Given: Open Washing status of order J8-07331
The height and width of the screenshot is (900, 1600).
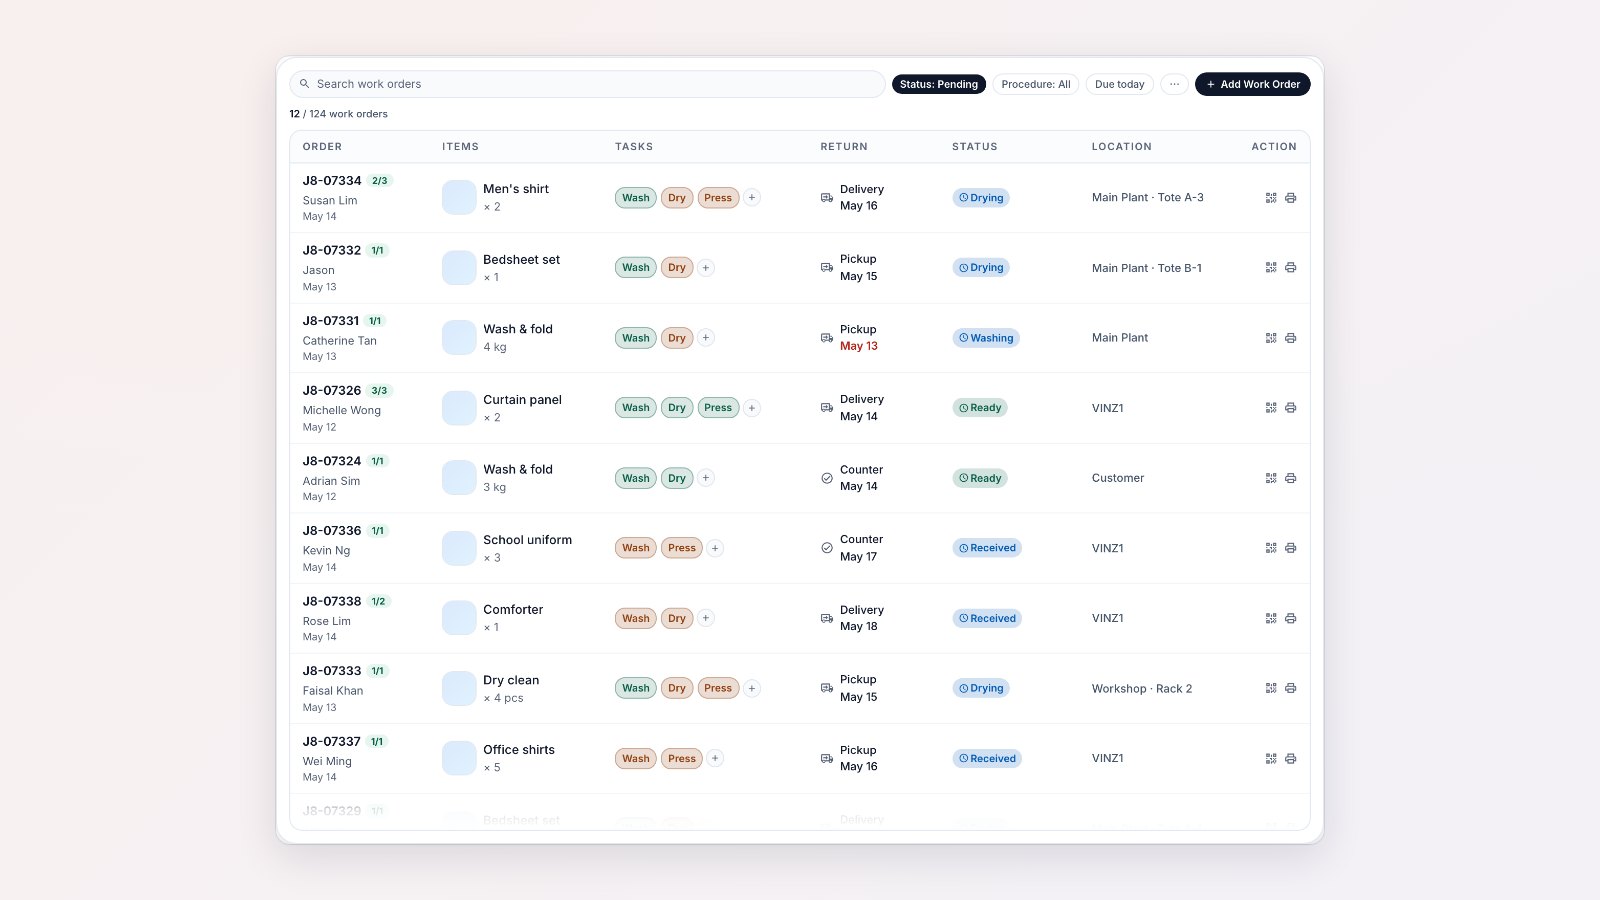Looking at the screenshot, I should (x=986, y=338).
